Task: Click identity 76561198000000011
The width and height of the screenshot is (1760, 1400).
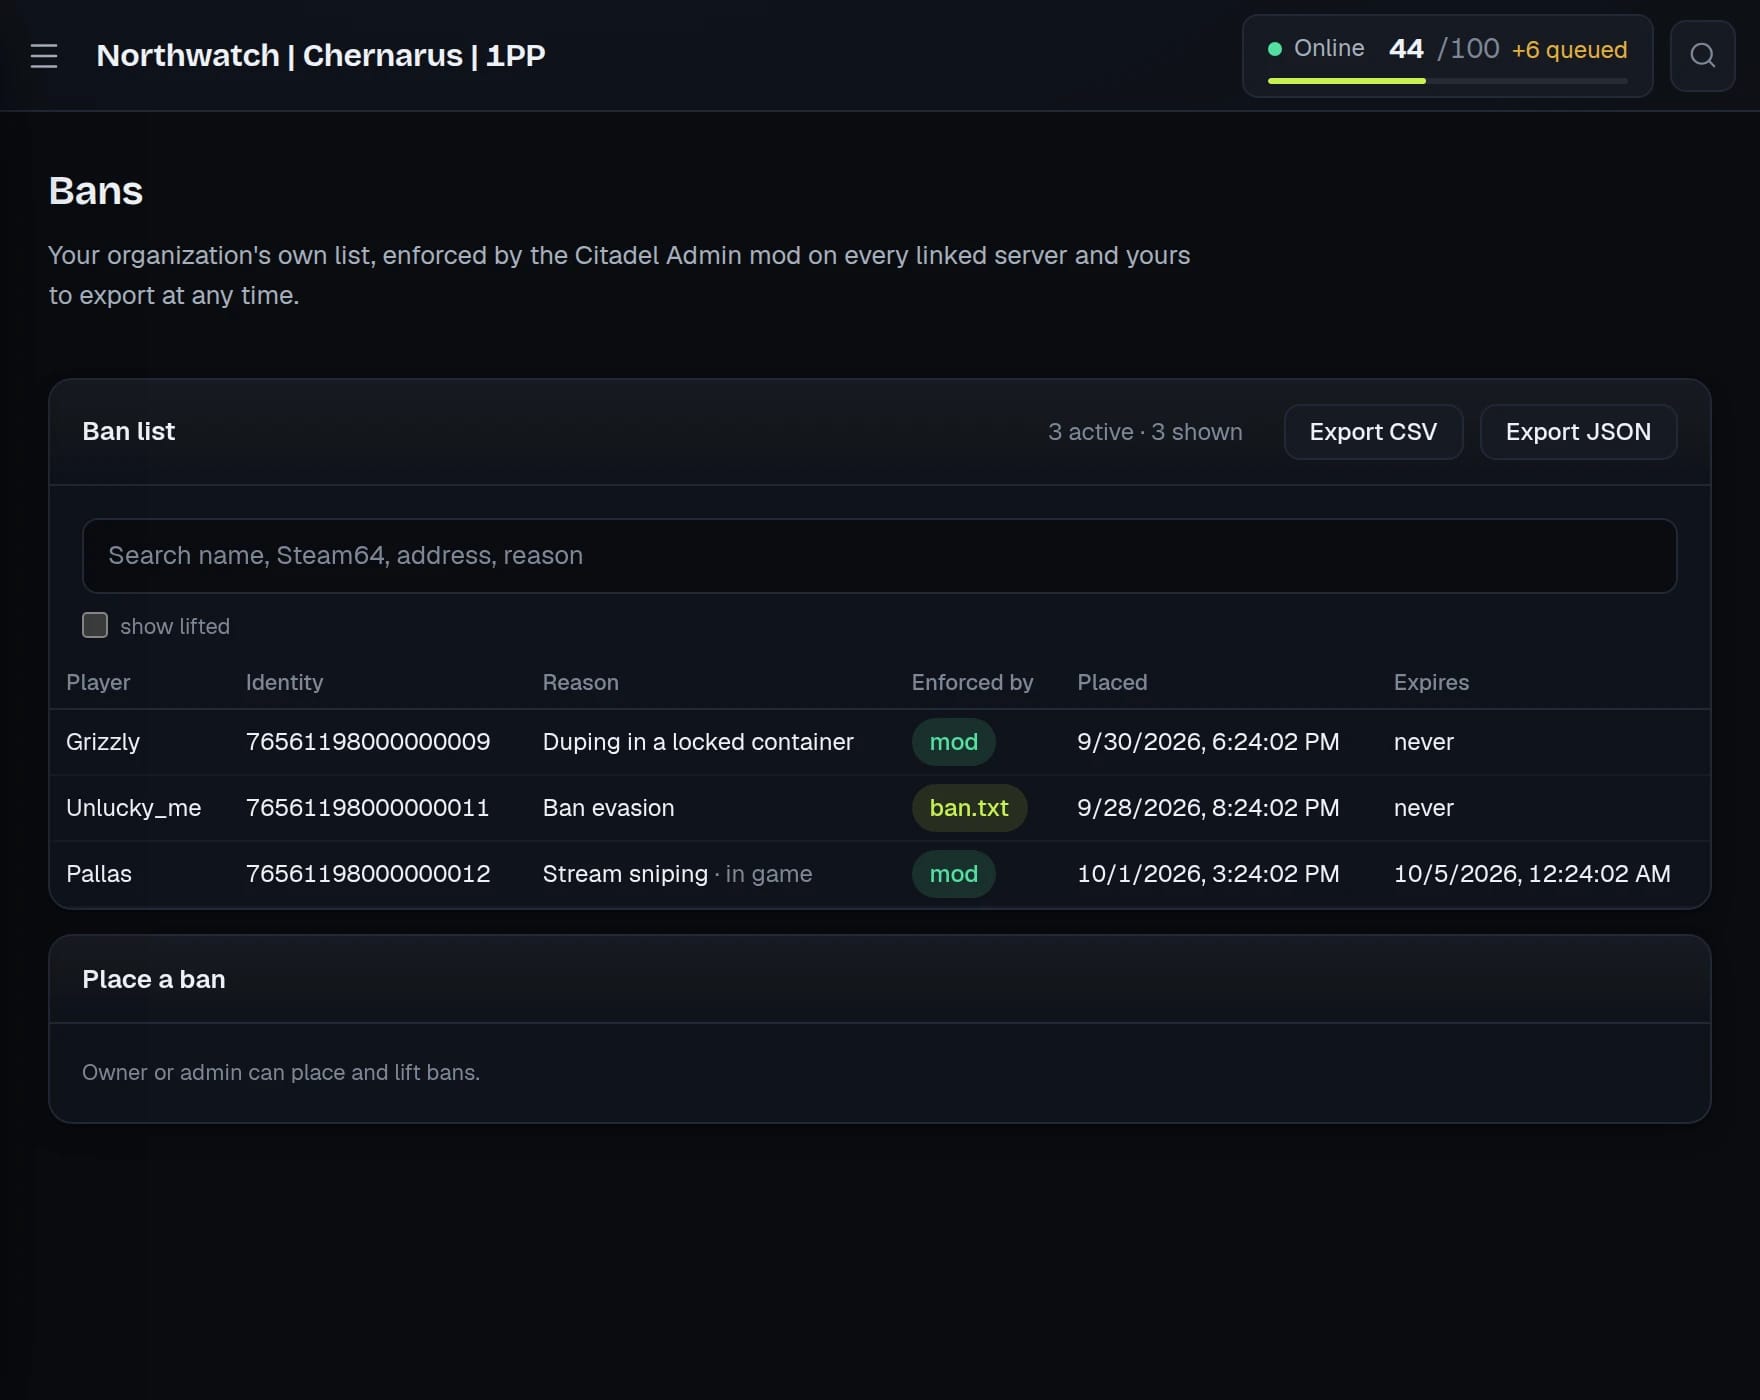Action: 368,808
